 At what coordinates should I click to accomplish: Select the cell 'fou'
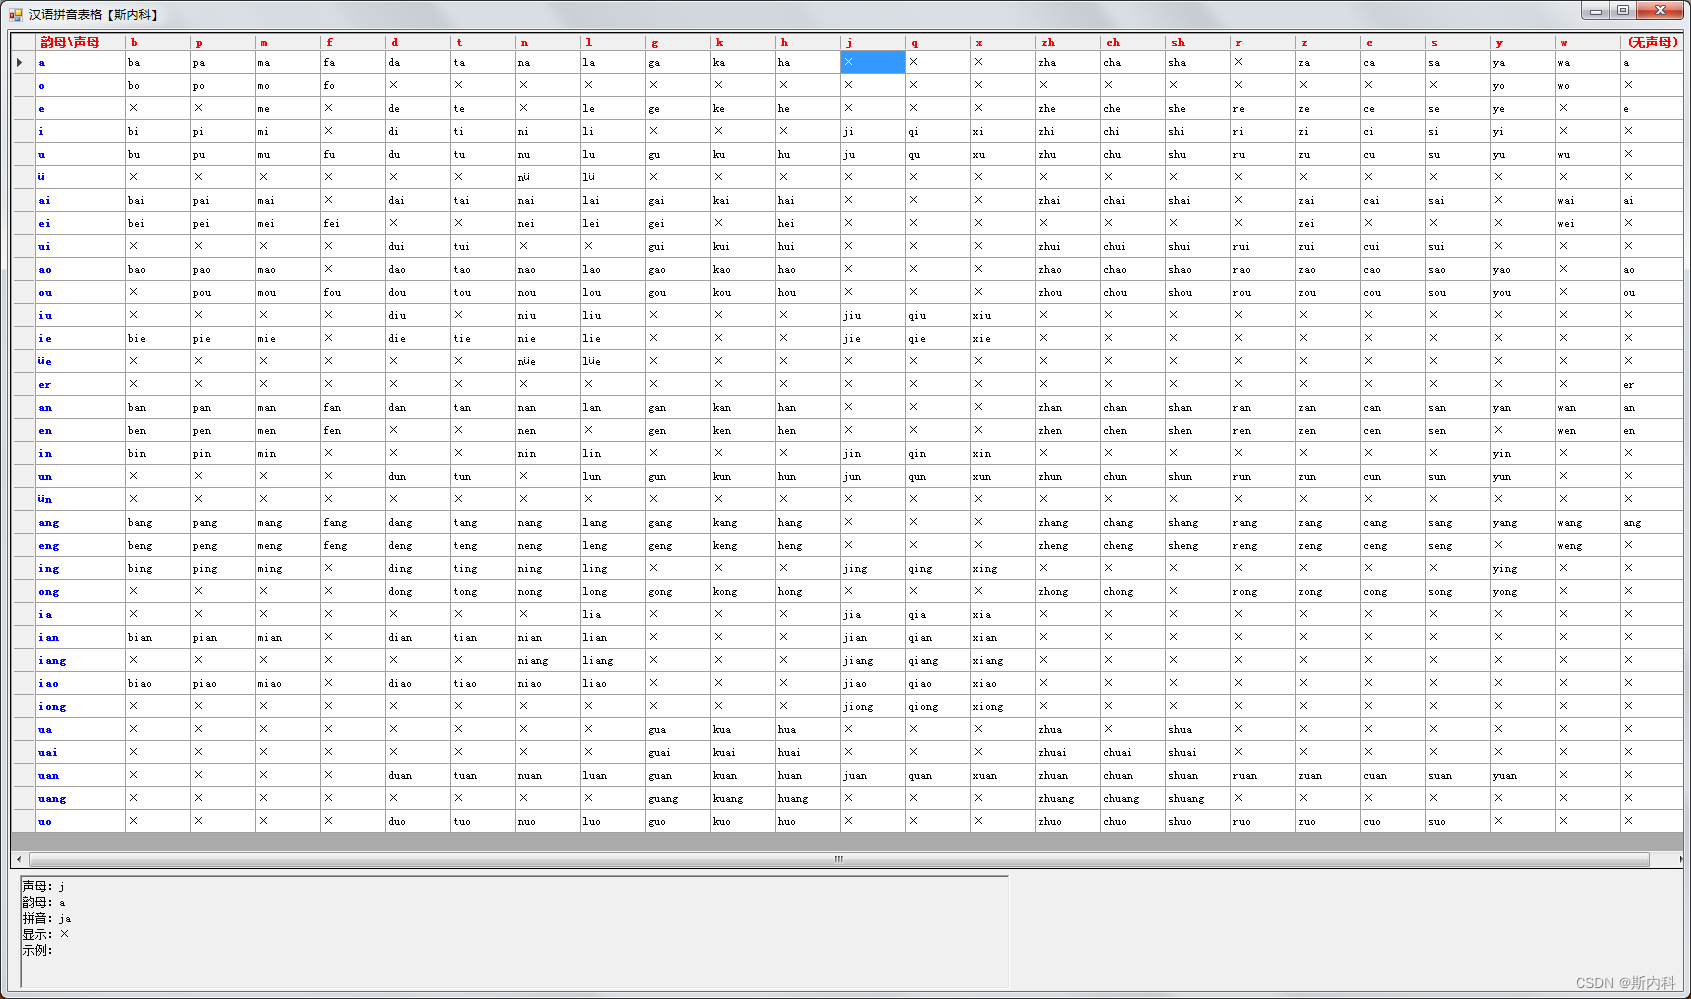353,292
